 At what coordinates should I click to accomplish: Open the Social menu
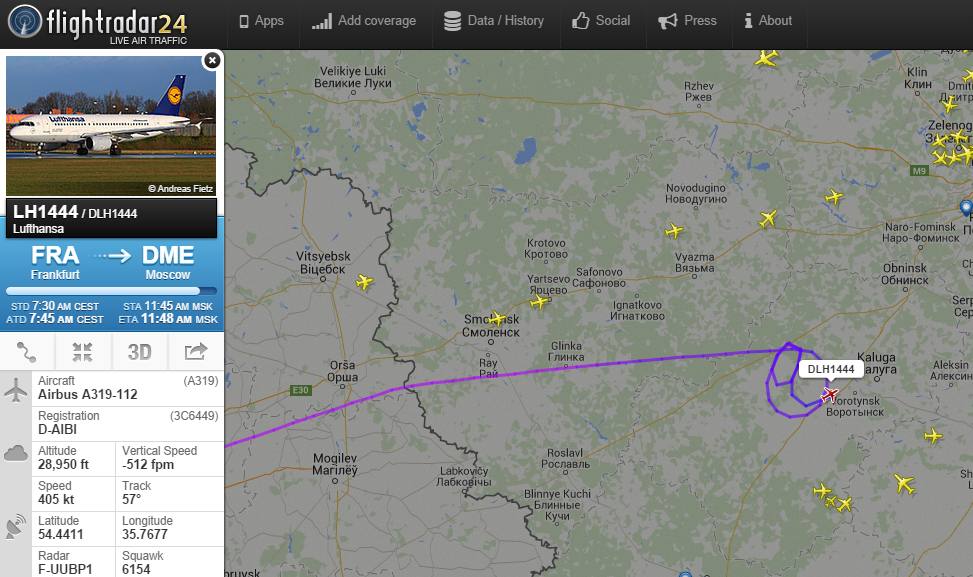pyautogui.click(x=601, y=21)
